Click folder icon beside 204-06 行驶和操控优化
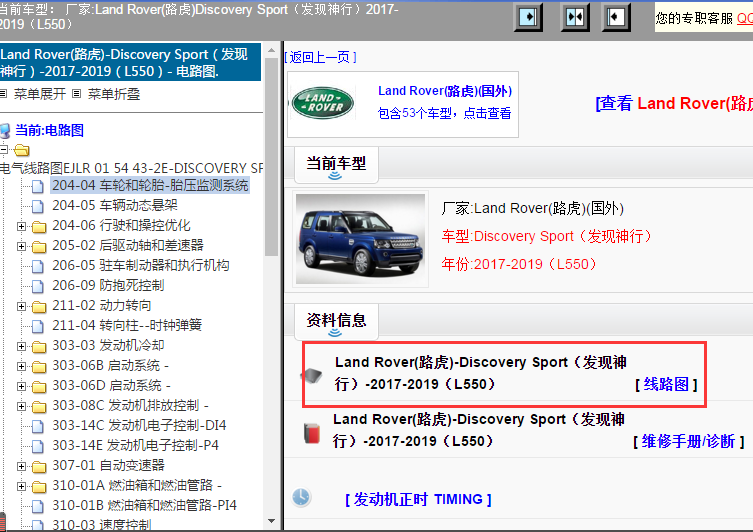 [39, 226]
